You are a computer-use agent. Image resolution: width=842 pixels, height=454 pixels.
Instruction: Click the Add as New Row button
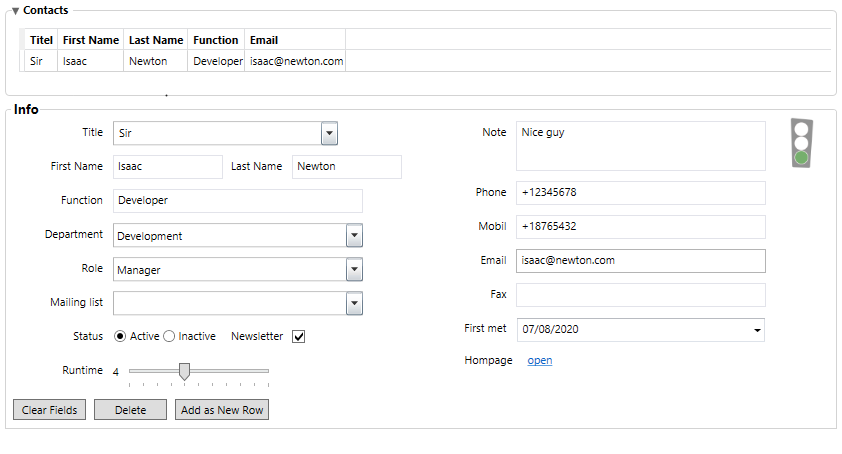(222, 409)
